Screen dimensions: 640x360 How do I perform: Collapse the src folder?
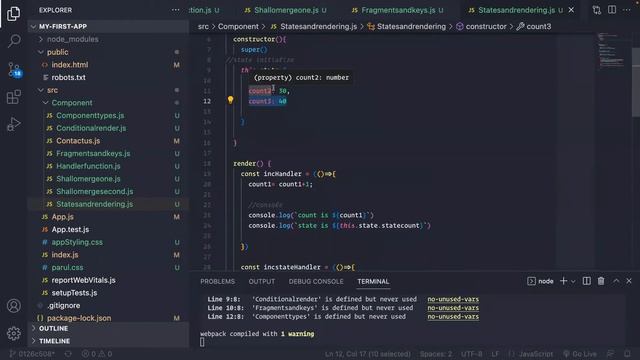[52, 90]
